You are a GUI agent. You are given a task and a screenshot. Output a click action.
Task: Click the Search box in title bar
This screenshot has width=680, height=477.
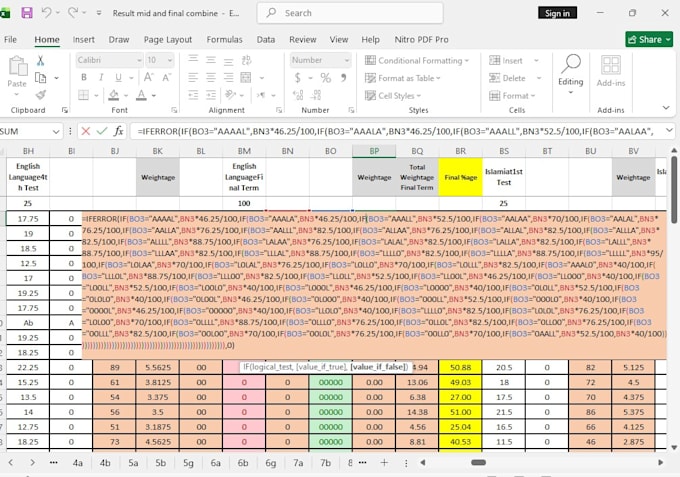(x=350, y=13)
